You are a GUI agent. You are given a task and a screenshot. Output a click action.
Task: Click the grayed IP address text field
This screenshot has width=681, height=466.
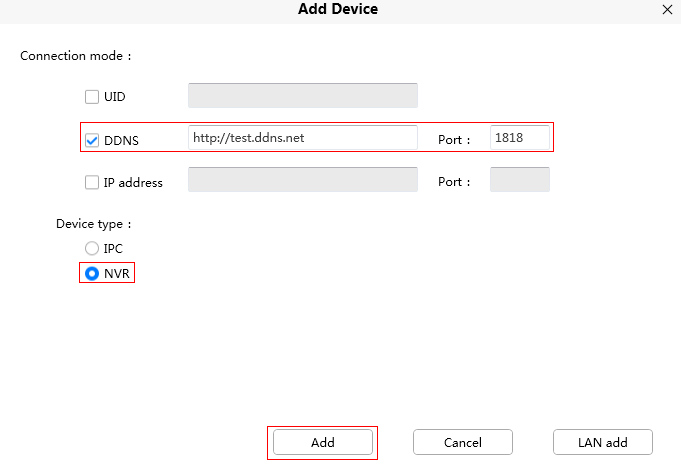click(303, 179)
